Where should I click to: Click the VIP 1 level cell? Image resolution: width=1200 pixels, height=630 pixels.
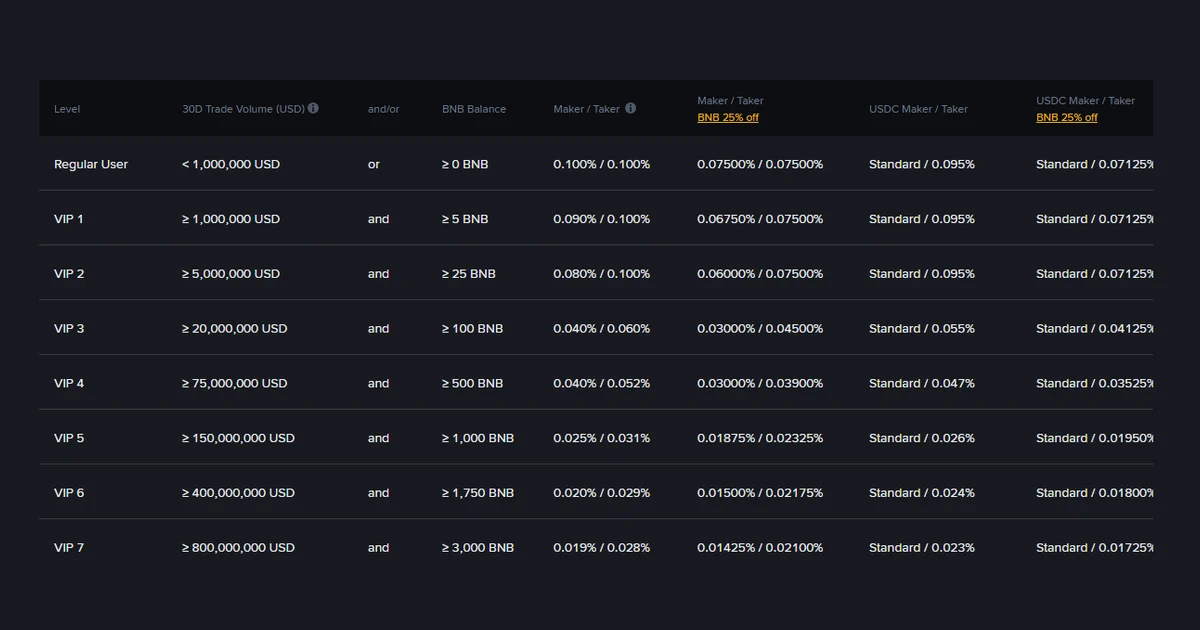point(69,219)
